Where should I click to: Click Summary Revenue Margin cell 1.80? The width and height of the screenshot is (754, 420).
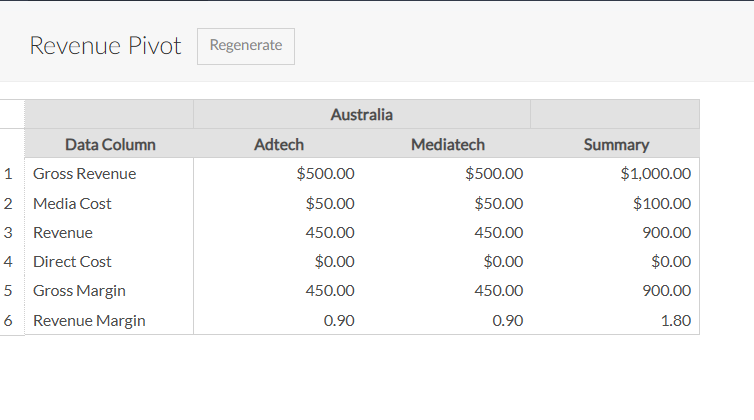[x=670, y=321]
